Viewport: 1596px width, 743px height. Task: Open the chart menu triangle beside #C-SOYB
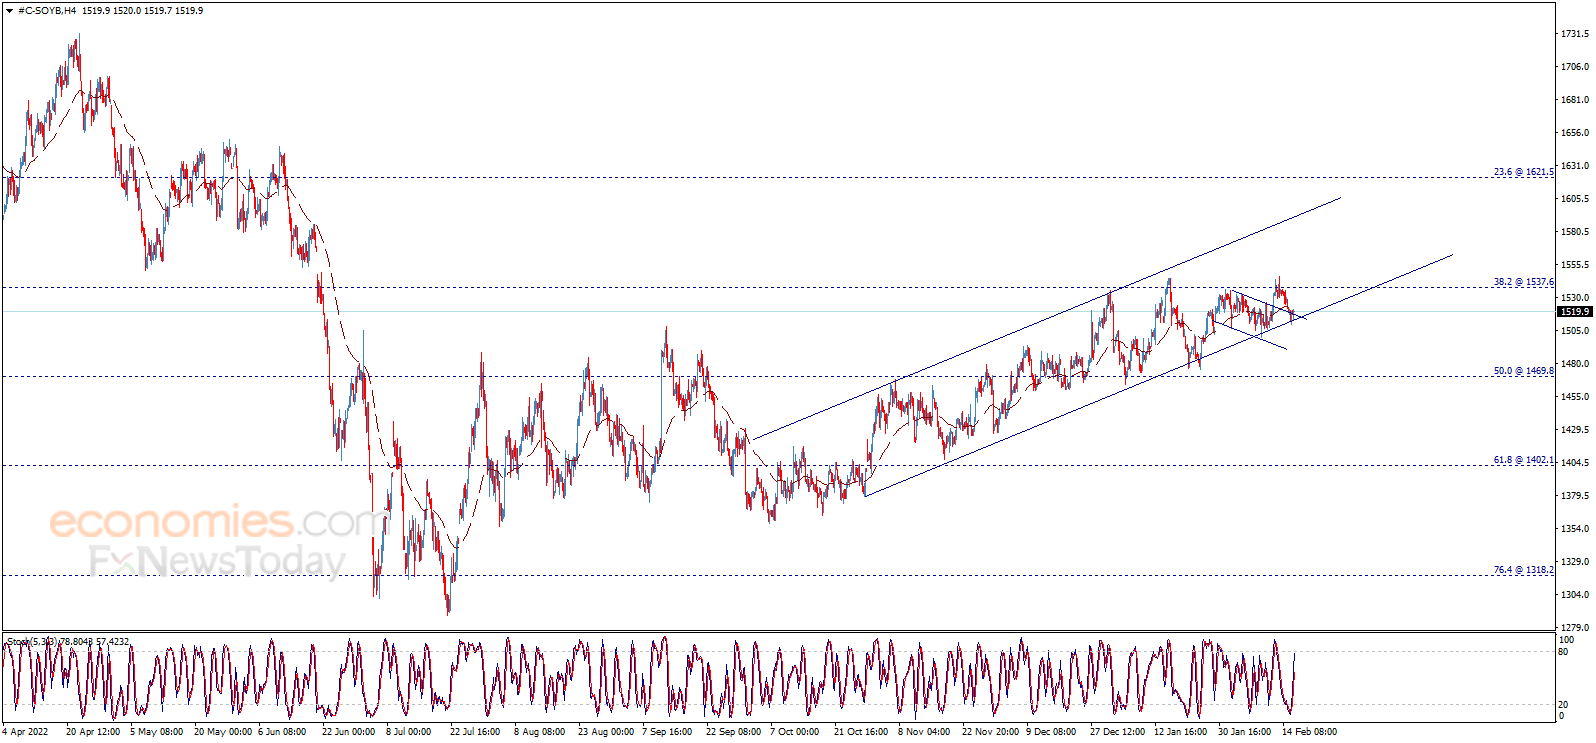coord(9,11)
